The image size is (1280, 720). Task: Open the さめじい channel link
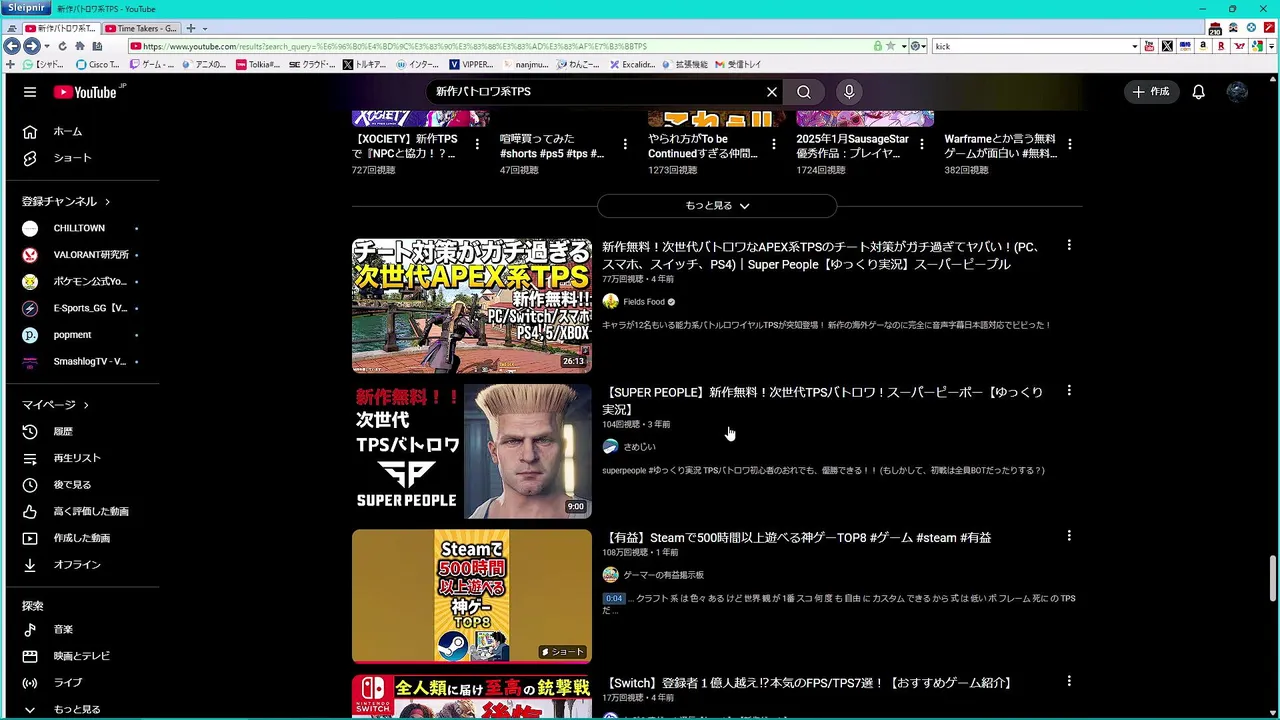[x=640, y=447]
